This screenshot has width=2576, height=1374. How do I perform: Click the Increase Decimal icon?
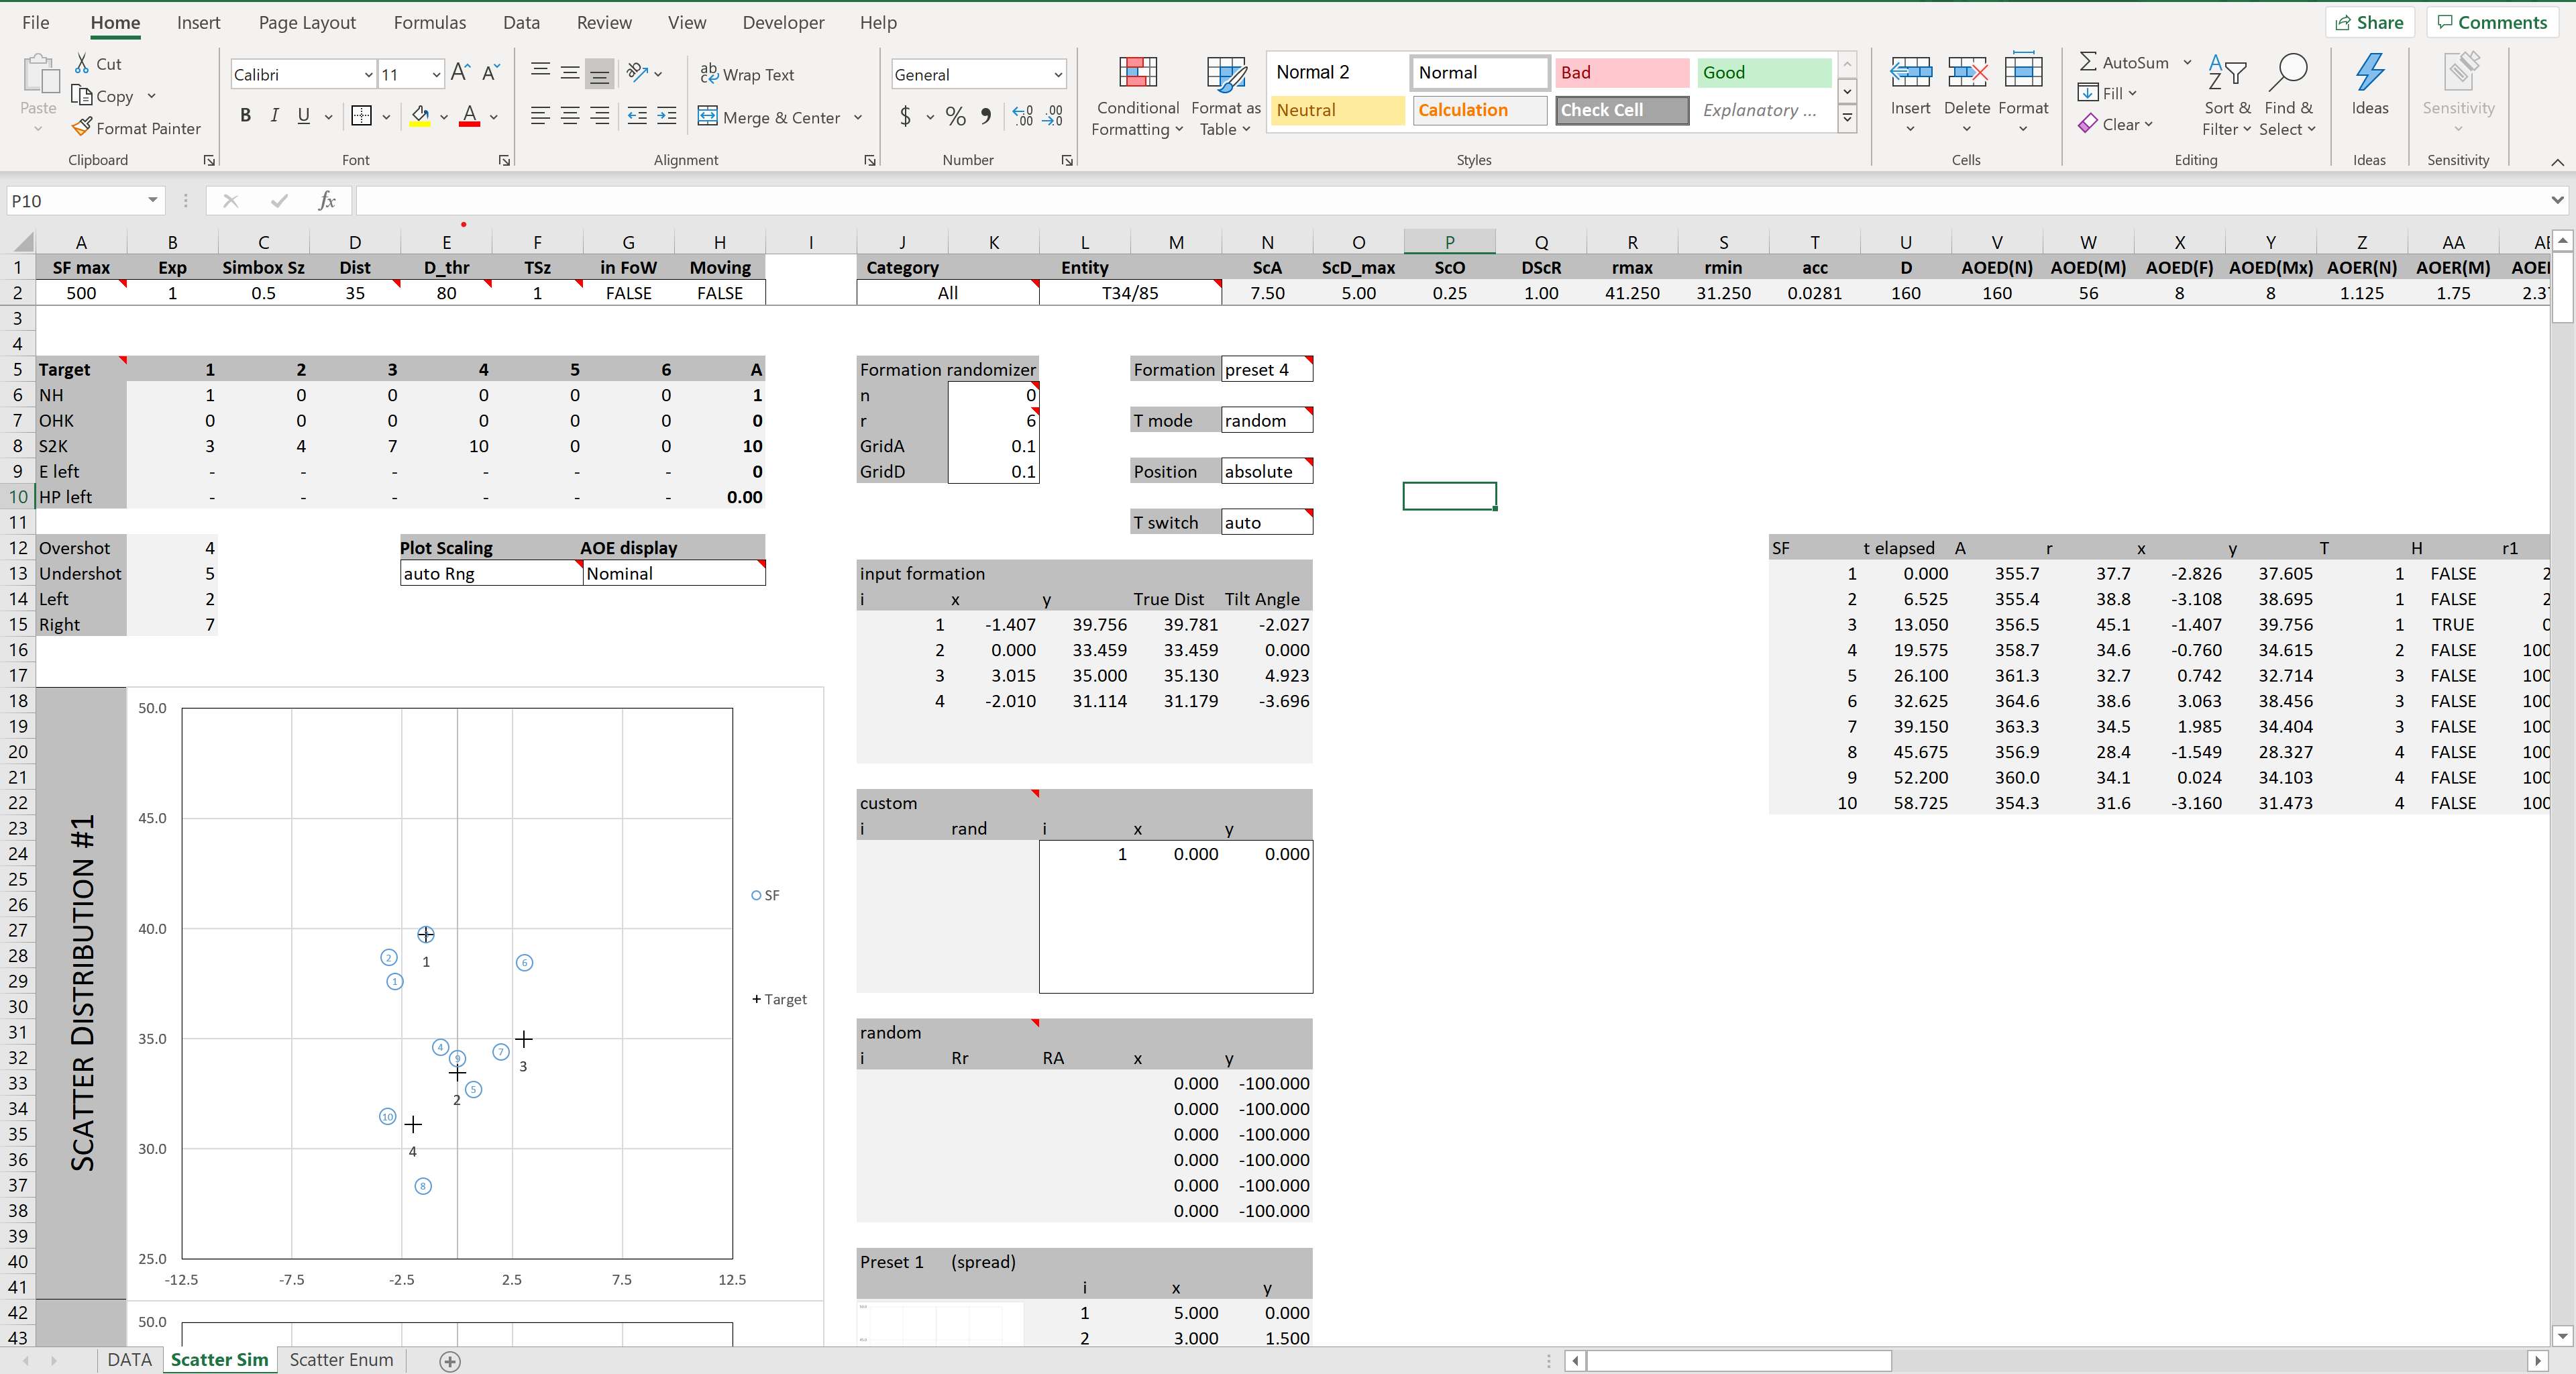coord(1022,116)
